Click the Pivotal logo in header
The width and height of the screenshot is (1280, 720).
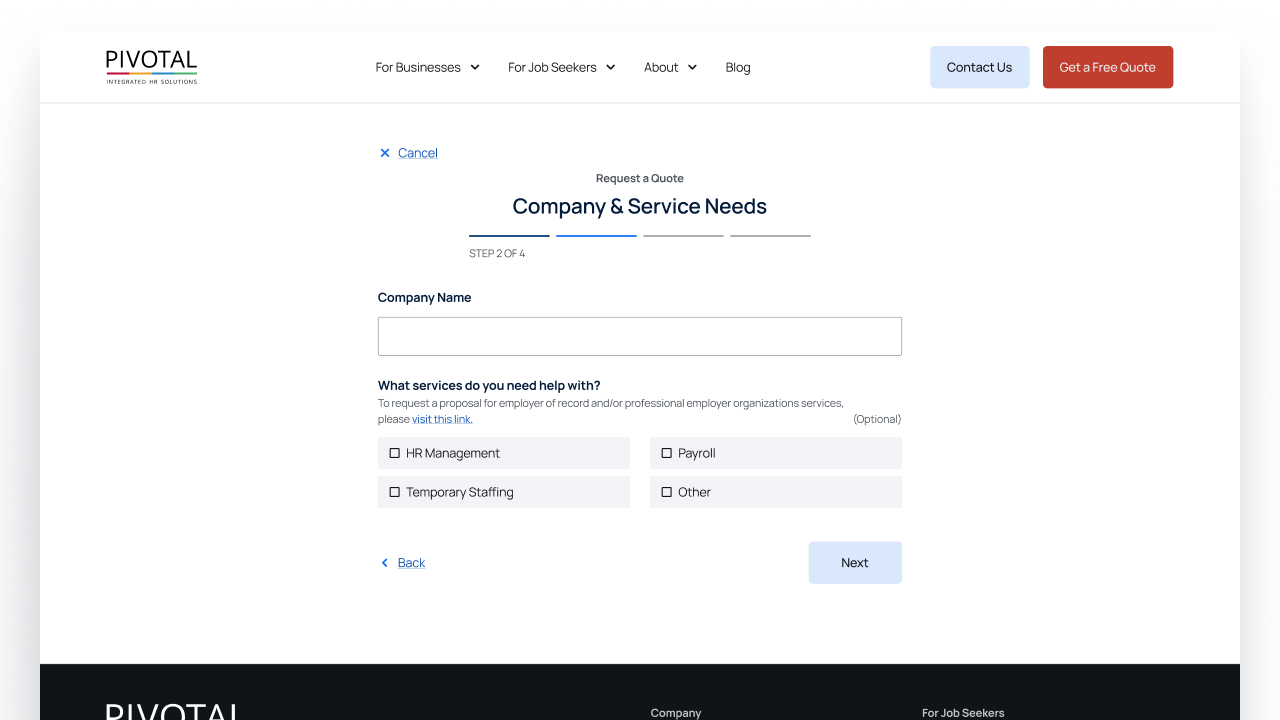[152, 67]
